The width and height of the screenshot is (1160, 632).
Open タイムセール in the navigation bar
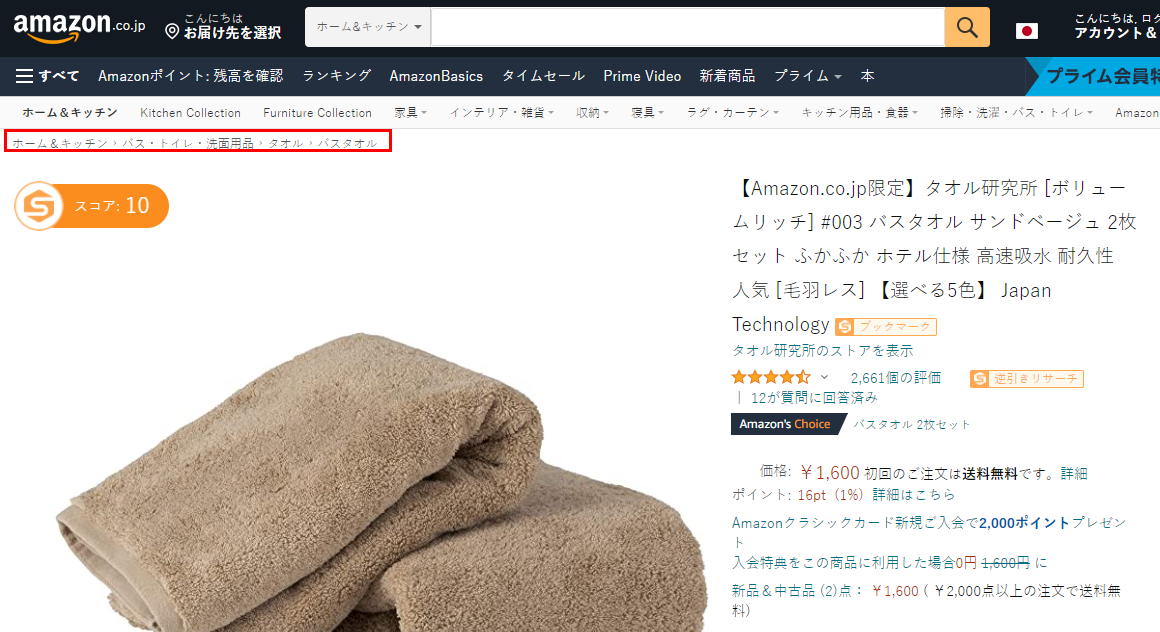[x=543, y=75]
